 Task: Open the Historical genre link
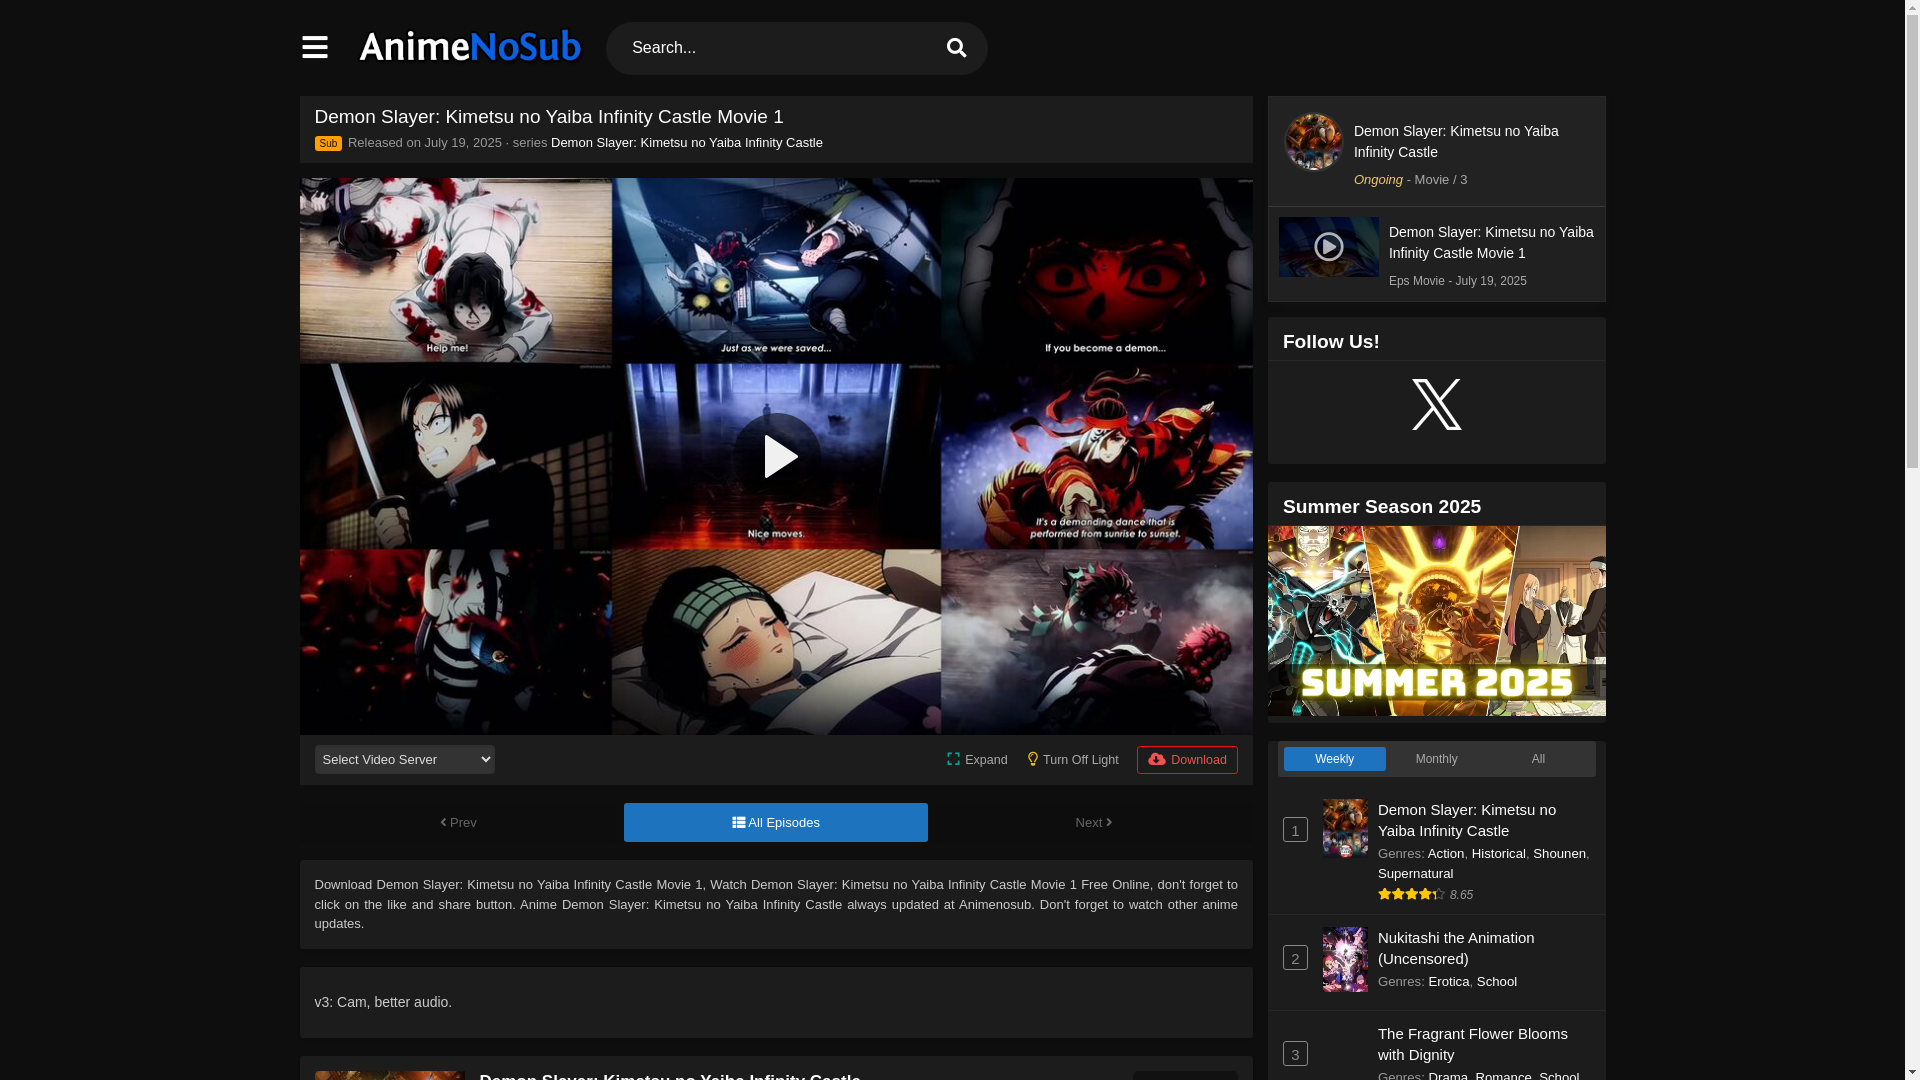(x=1499, y=853)
